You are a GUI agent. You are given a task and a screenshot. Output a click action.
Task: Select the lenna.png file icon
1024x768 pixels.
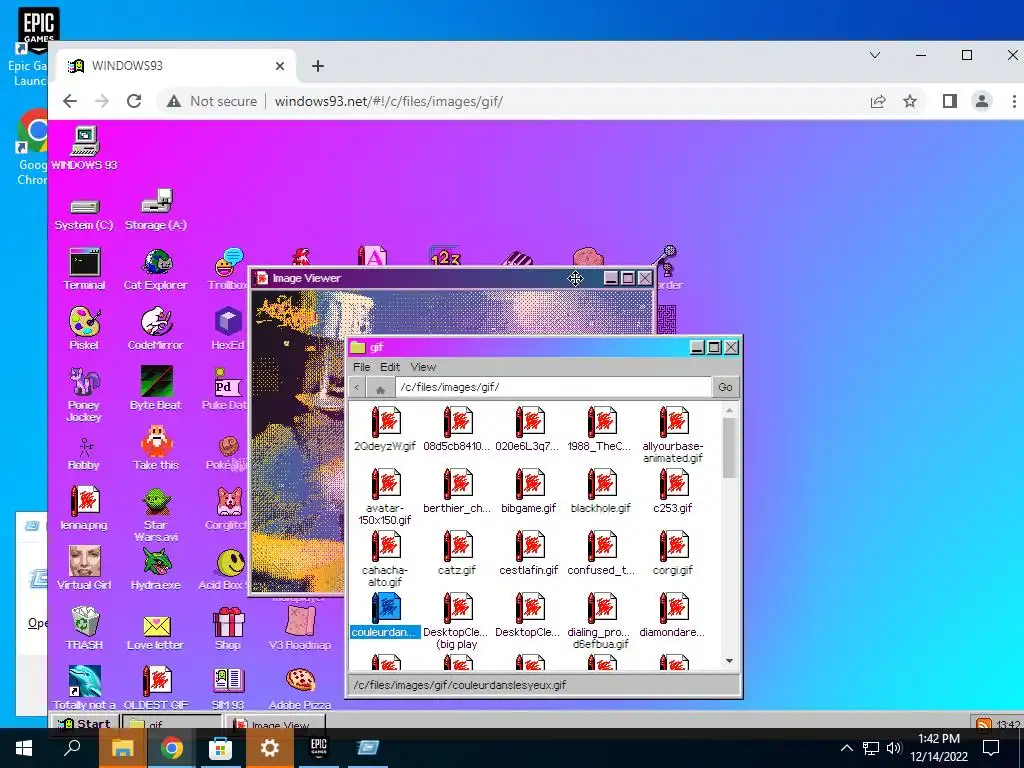[x=84, y=502]
